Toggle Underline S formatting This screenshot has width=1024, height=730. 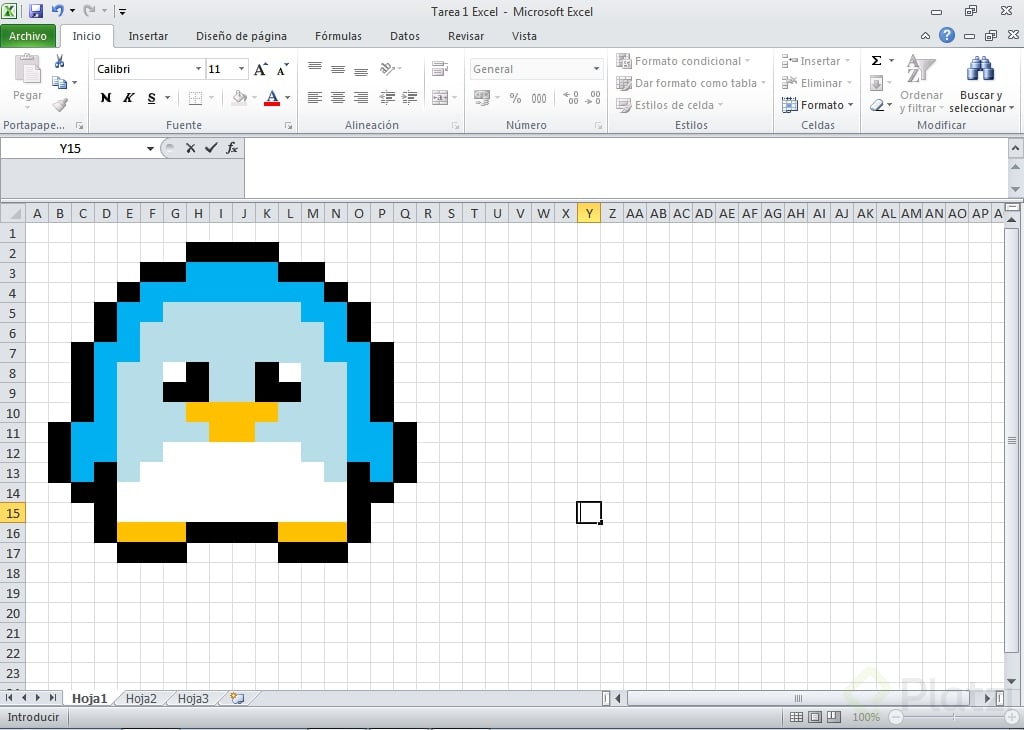[152, 98]
